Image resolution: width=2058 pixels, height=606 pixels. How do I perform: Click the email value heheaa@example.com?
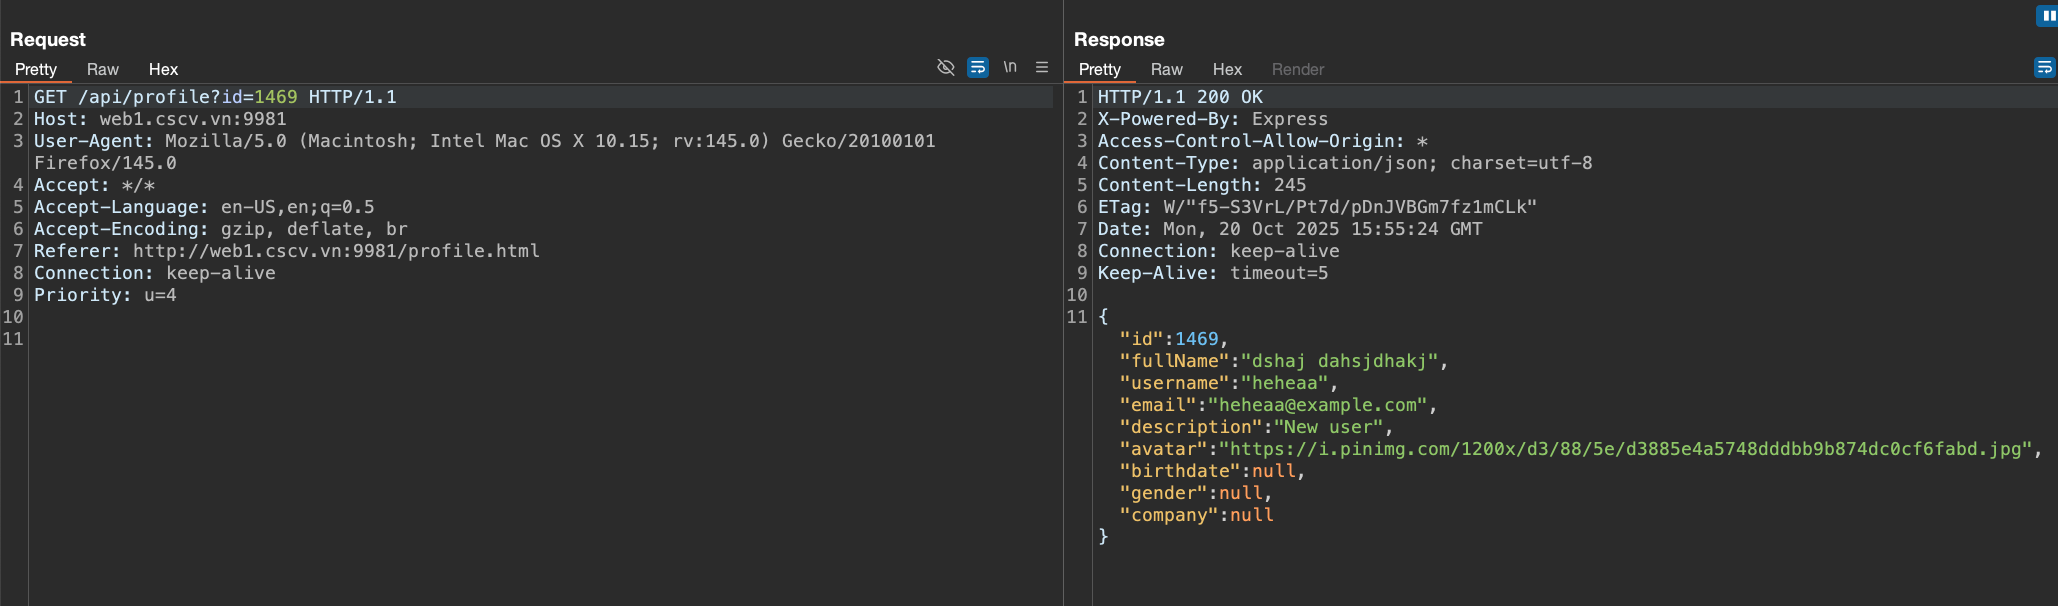[x=1320, y=405]
